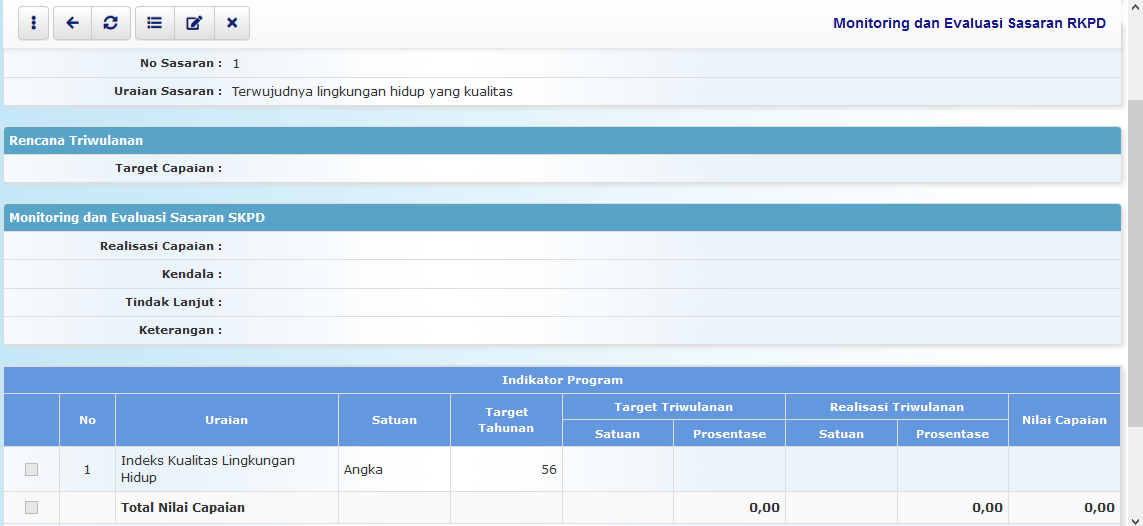Tick checkbox in Total Nilai Capaian row
The width and height of the screenshot is (1143, 526).
31,507
